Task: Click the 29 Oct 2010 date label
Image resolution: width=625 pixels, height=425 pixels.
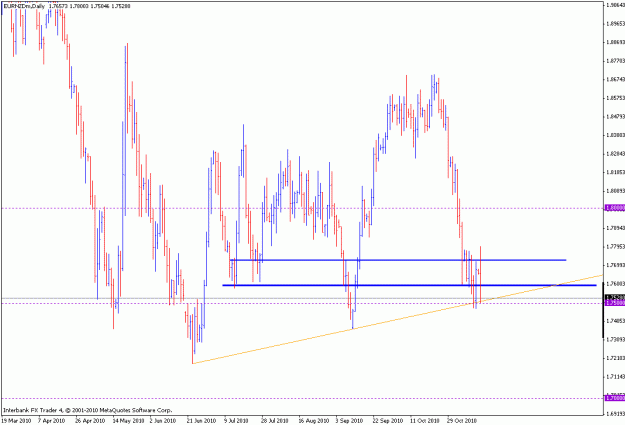Action: coord(462,421)
